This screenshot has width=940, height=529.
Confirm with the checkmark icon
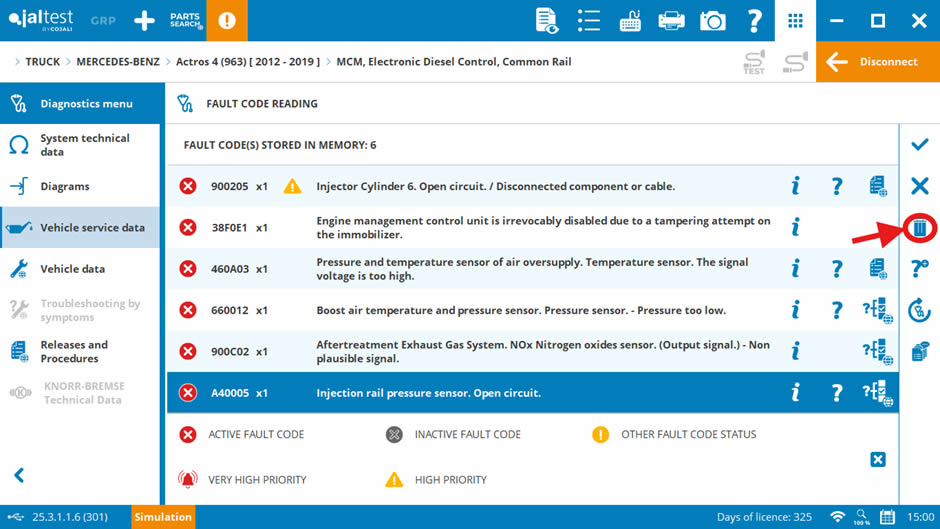tap(920, 145)
